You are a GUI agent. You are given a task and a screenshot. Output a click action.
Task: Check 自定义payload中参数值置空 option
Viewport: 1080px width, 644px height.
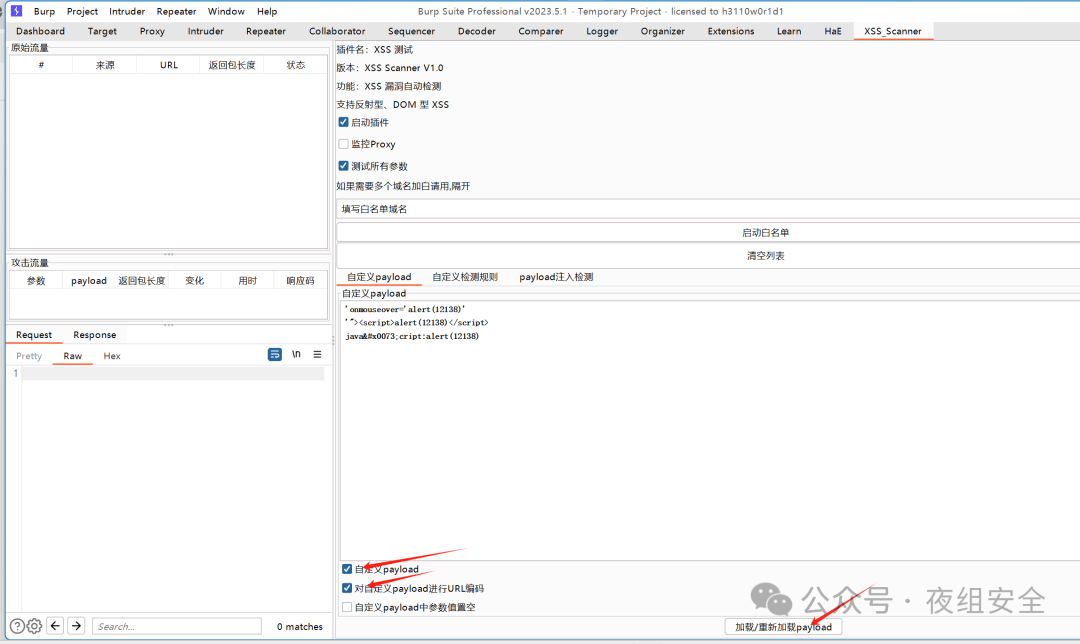pos(347,607)
